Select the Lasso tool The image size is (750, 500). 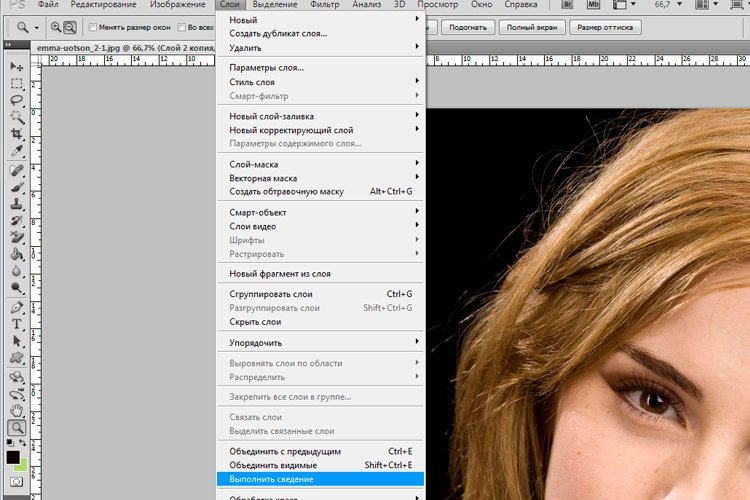[17, 101]
